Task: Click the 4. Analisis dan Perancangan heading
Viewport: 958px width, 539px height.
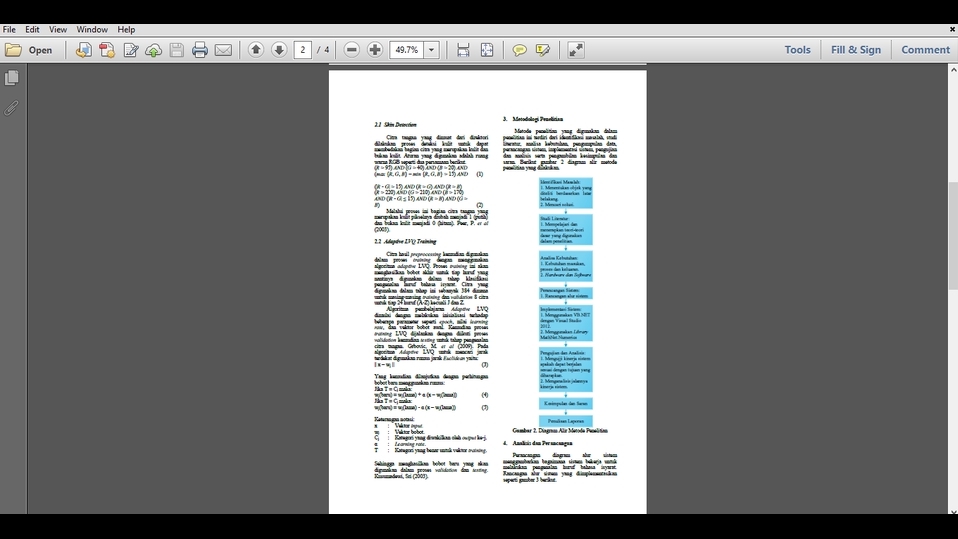Action: [538, 443]
